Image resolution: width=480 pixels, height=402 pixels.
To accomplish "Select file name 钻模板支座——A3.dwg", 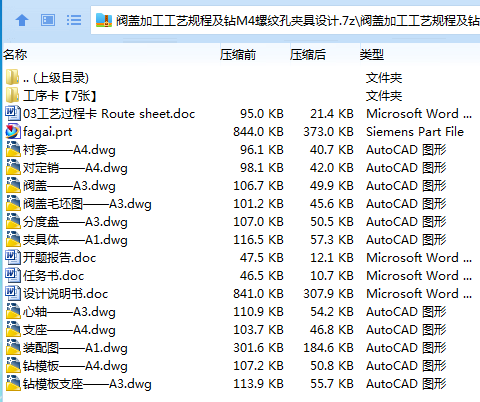I will (87, 384).
